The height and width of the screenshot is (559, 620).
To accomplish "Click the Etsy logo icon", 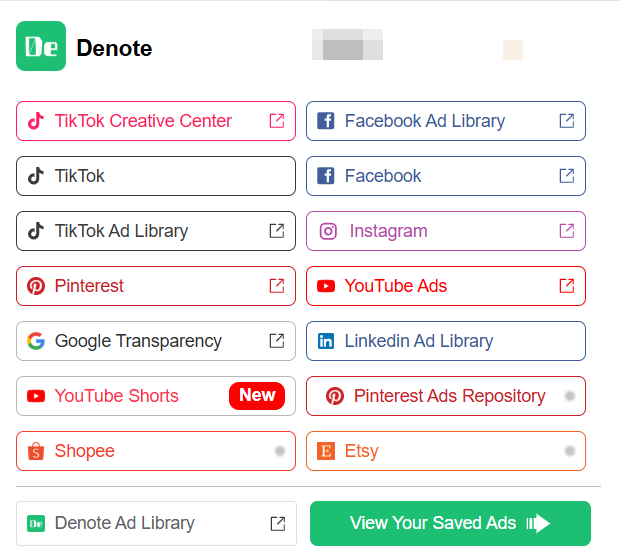I will (x=326, y=451).
